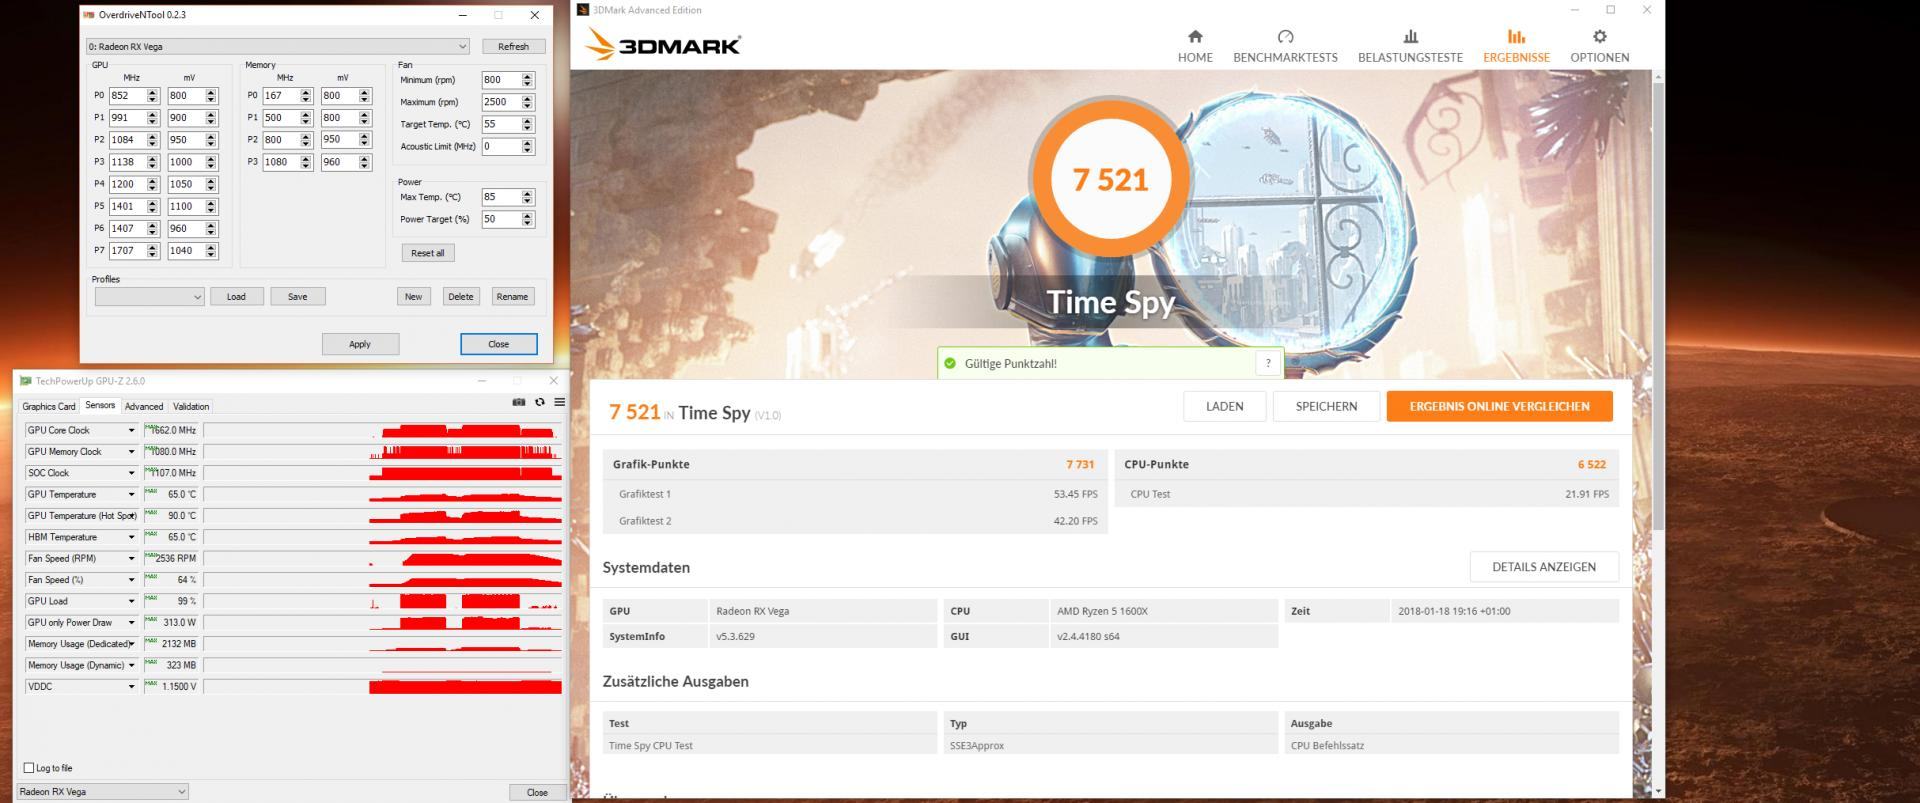The width and height of the screenshot is (1920, 803).
Task: Switch to Advanced tab in GPU-Z
Action: pos(144,406)
